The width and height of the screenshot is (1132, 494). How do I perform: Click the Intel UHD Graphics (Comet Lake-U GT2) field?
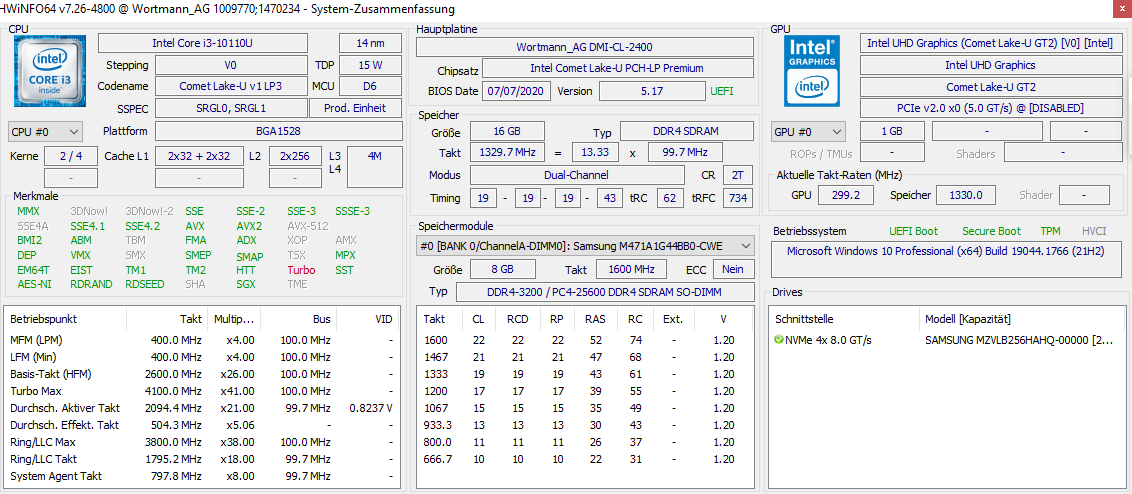click(990, 43)
